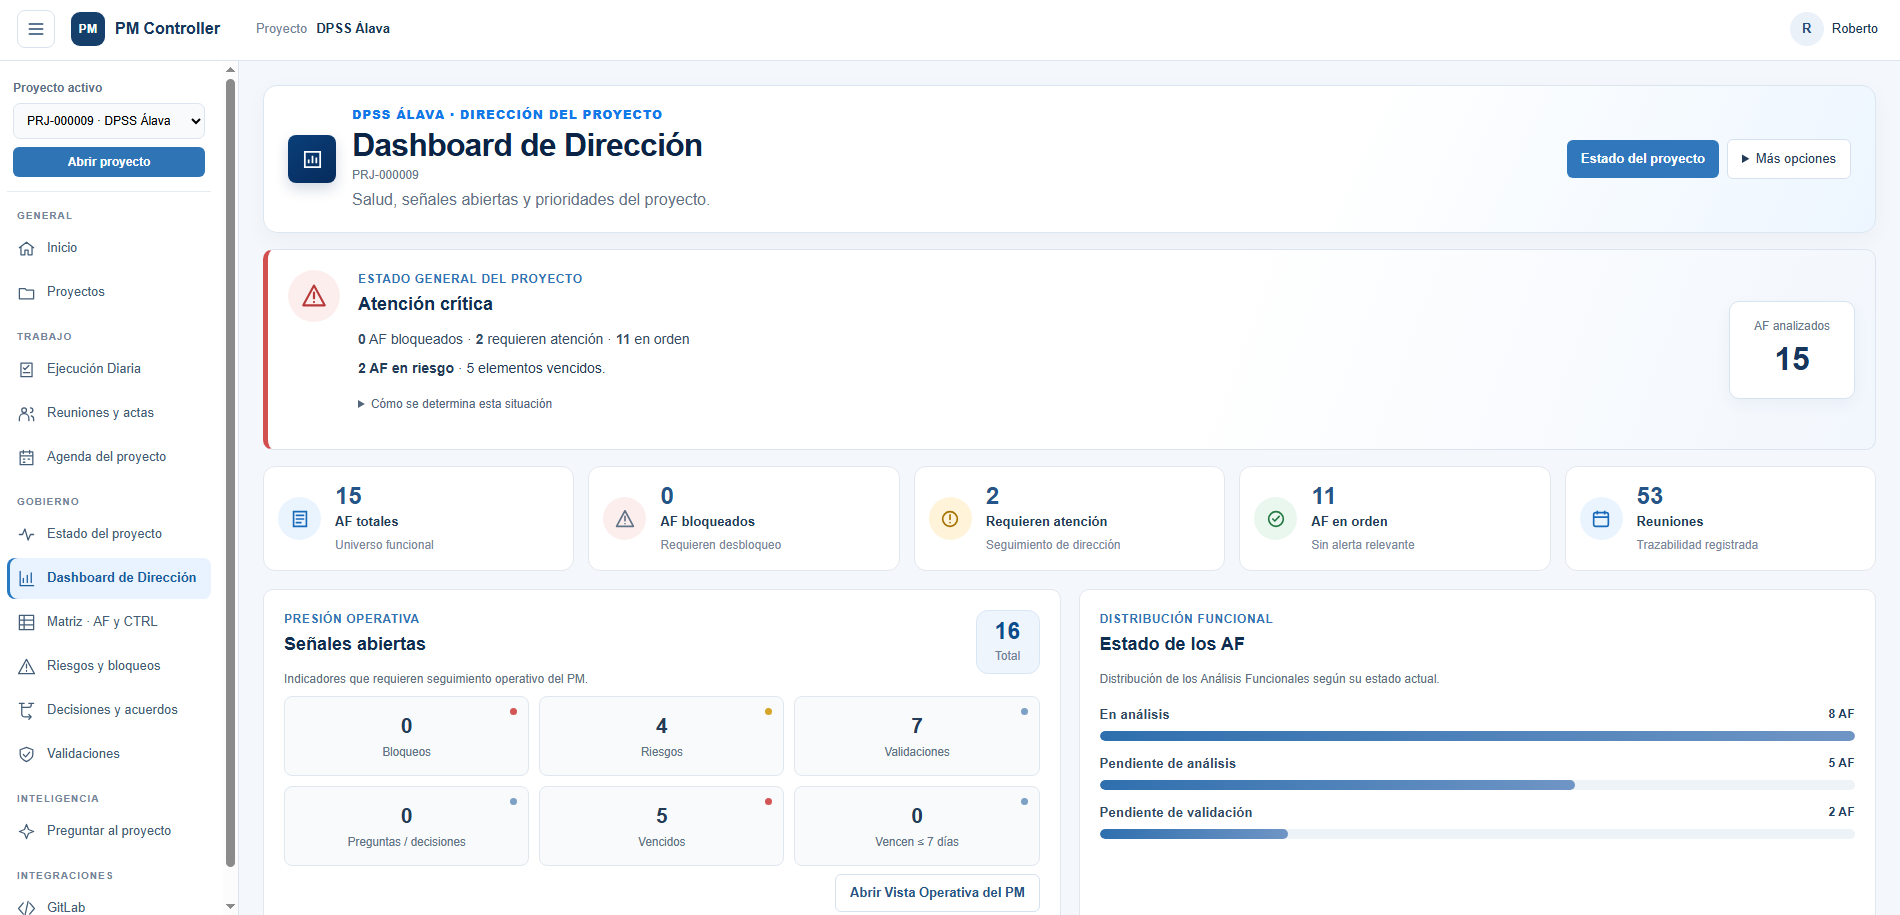
Task: Click the Requieren atención alert icon
Action: (x=950, y=519)
